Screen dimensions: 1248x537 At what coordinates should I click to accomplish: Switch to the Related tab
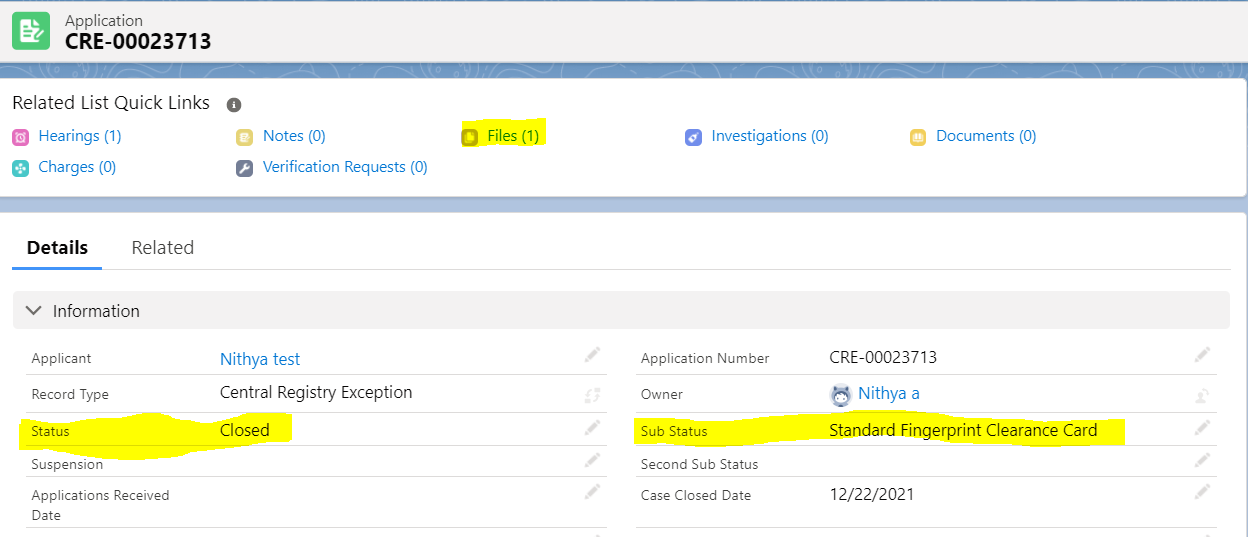click(x=162, y=248)
